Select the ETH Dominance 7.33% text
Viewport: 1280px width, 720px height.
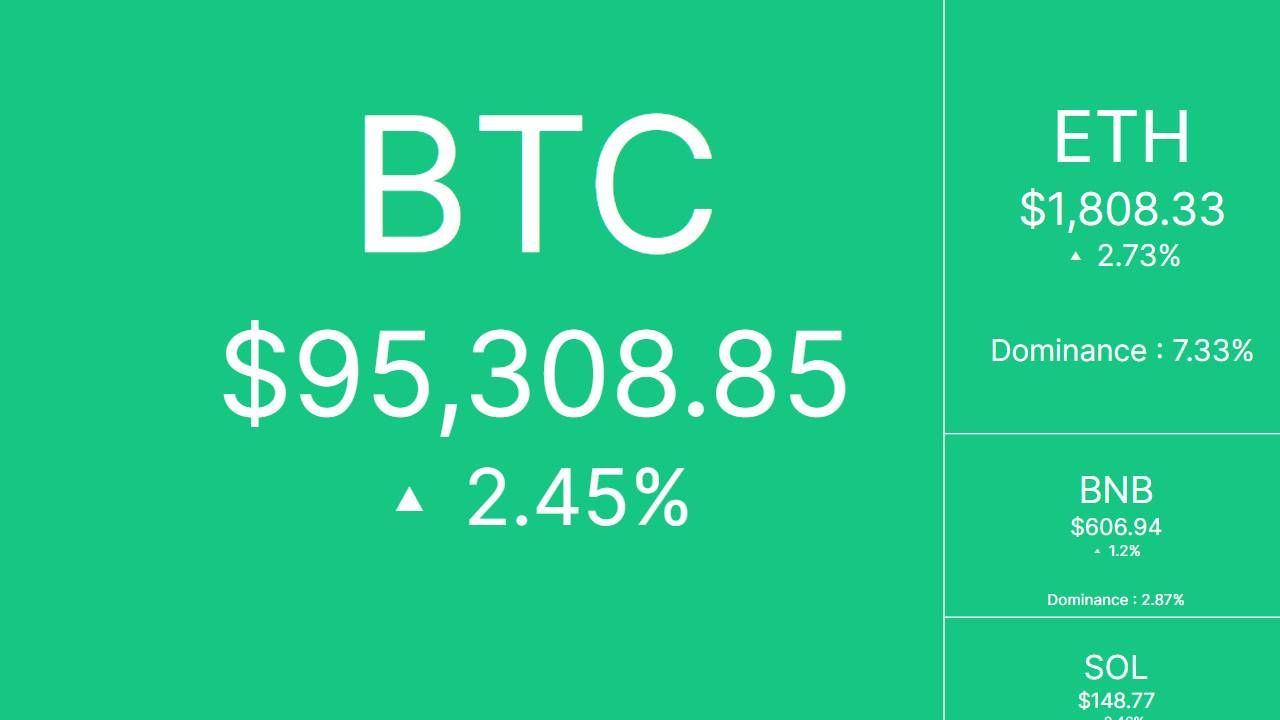click(x=1121, y=351)
